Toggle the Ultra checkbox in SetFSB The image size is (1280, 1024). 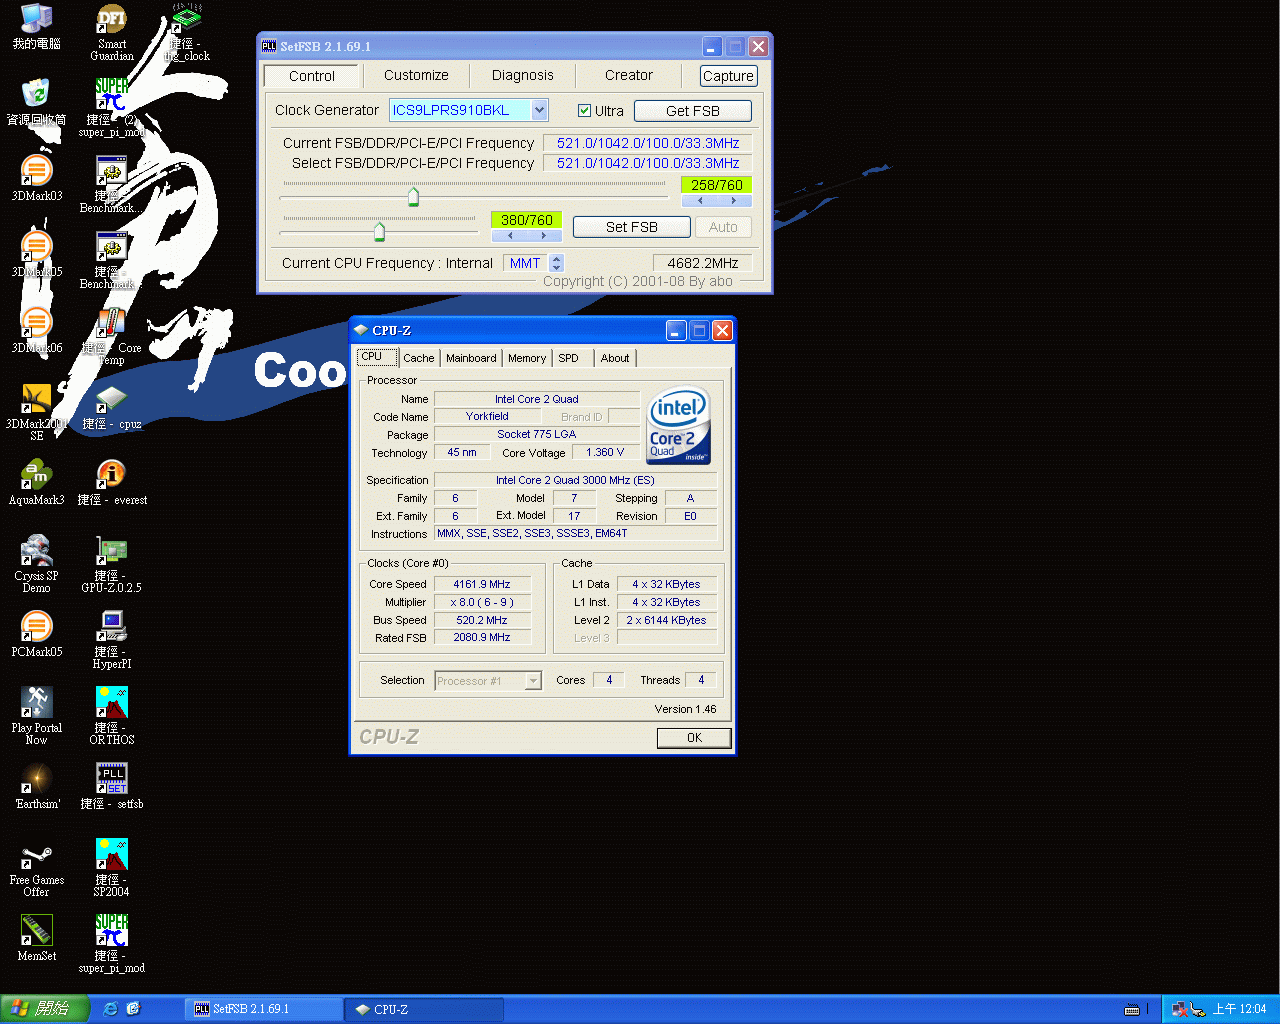(x=584, y=111)
